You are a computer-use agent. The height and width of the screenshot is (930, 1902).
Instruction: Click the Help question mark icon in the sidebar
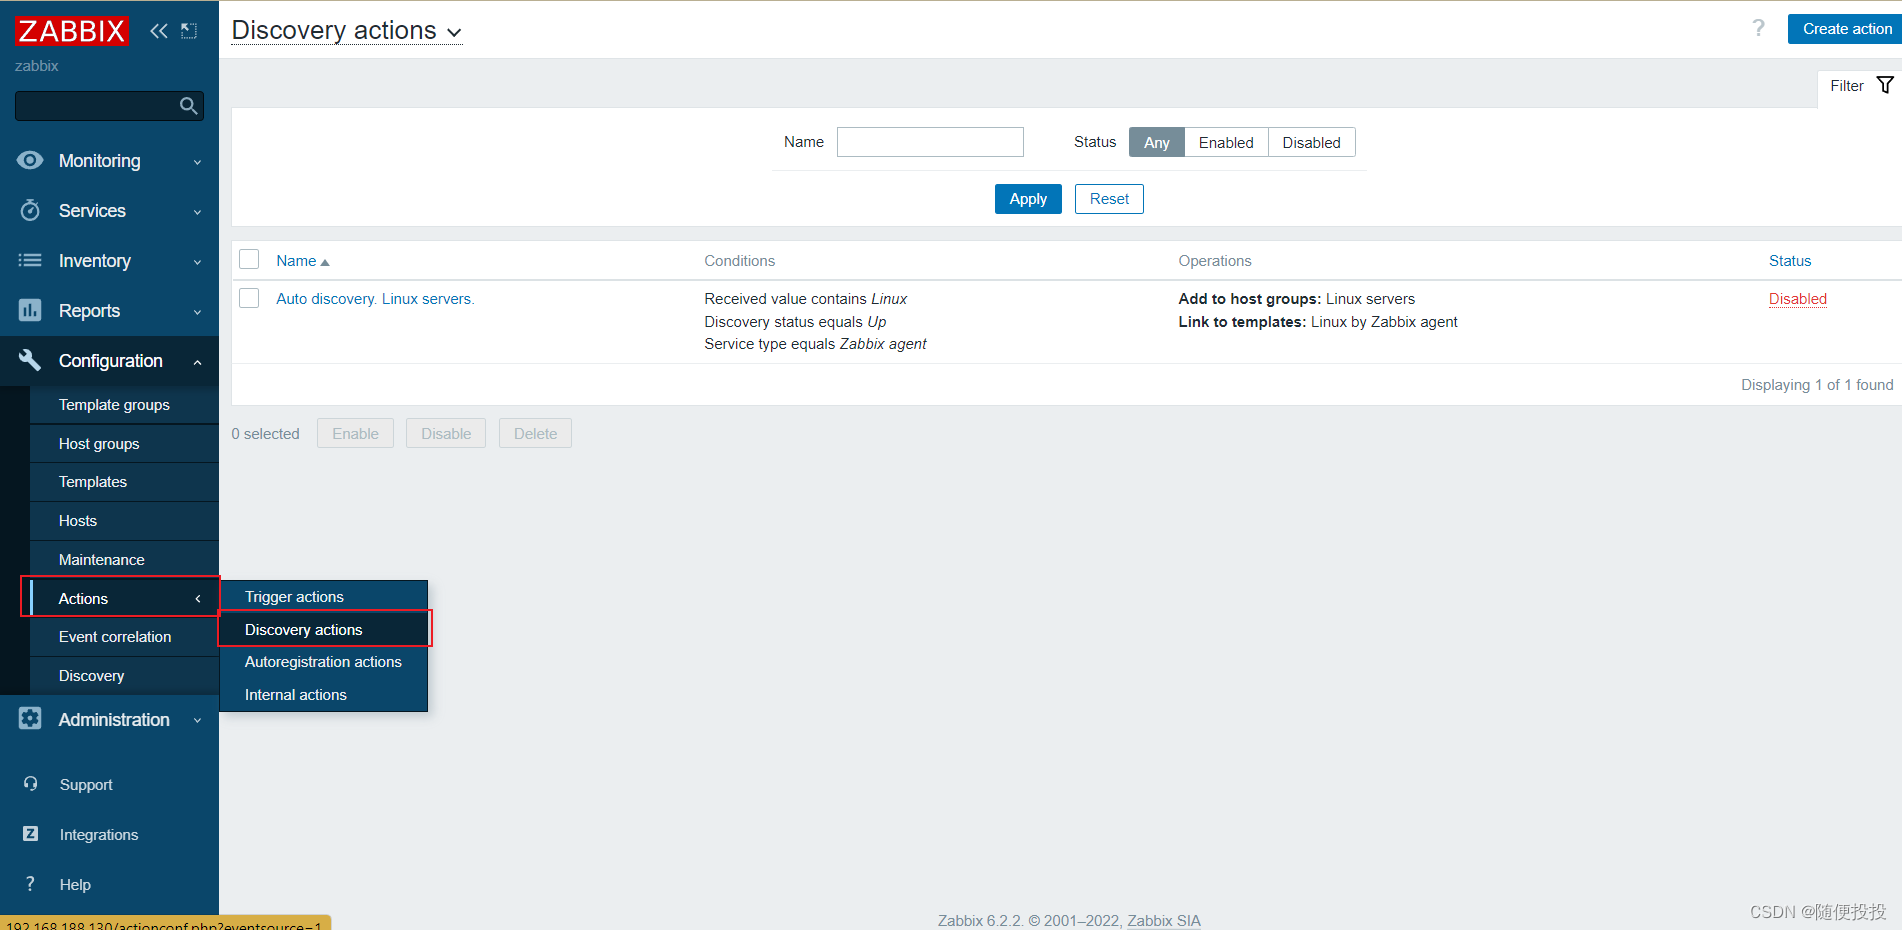(30, 884)
